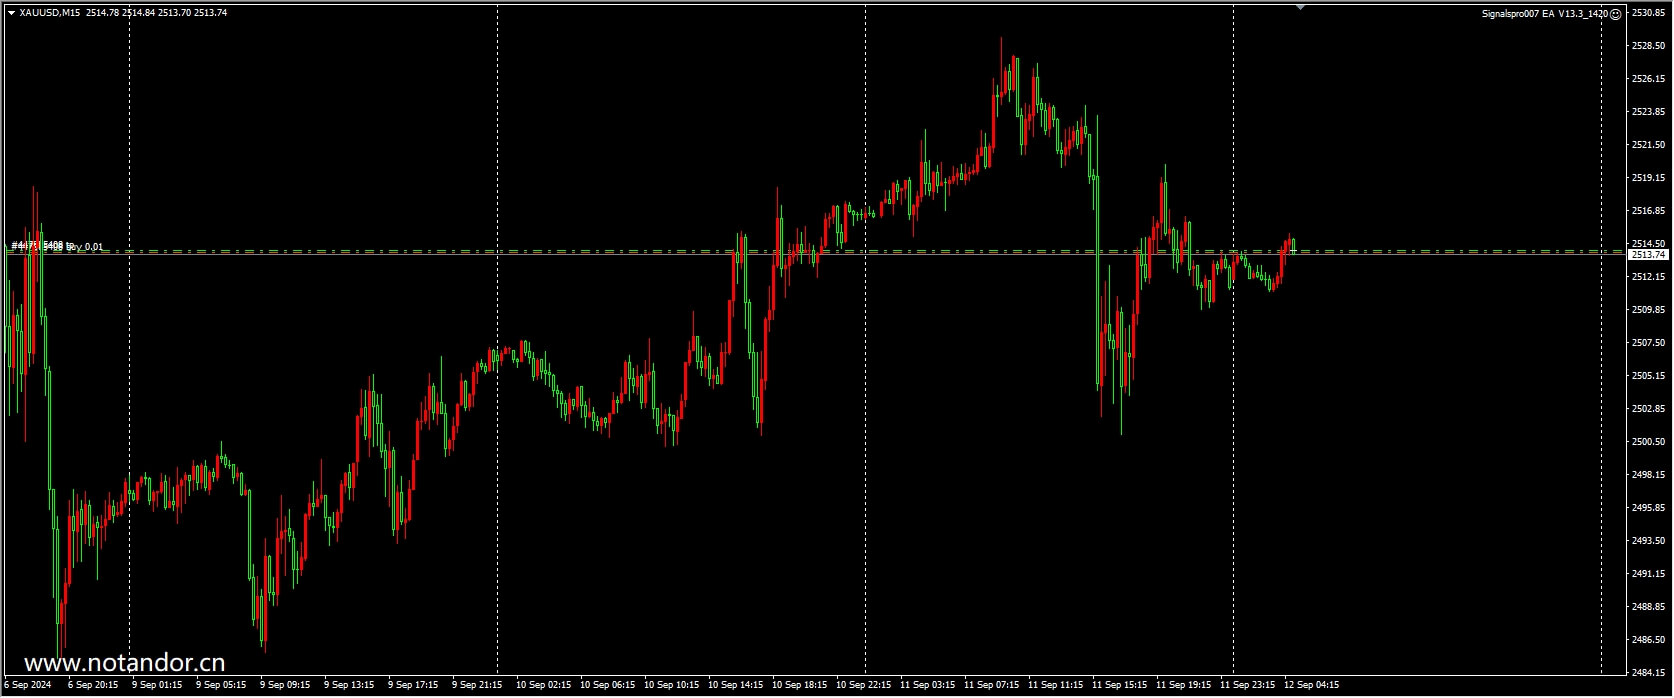Click the 2521.50 price scale label
Viewport: 1674px width, 698px height.
(x=1648, y=145)
